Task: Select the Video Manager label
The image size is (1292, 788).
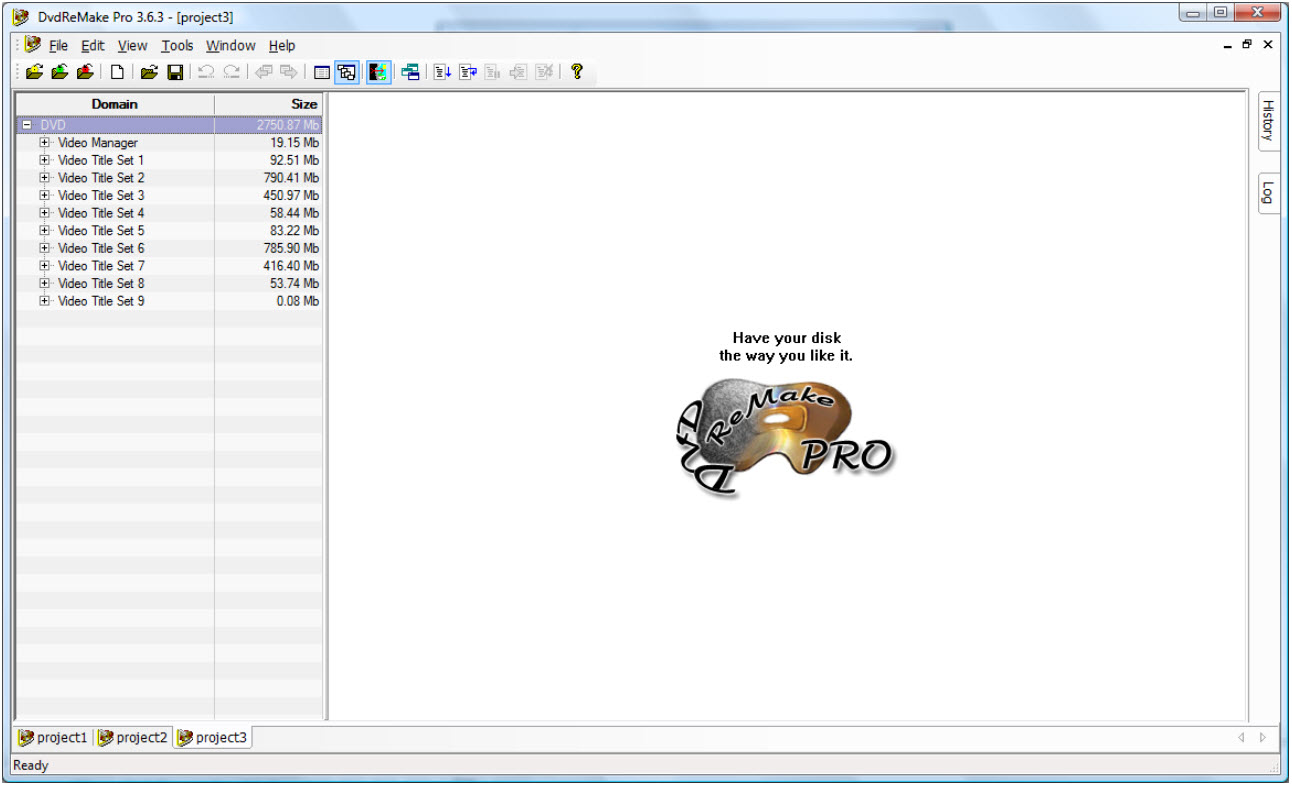Action: (x=98, y=143)
